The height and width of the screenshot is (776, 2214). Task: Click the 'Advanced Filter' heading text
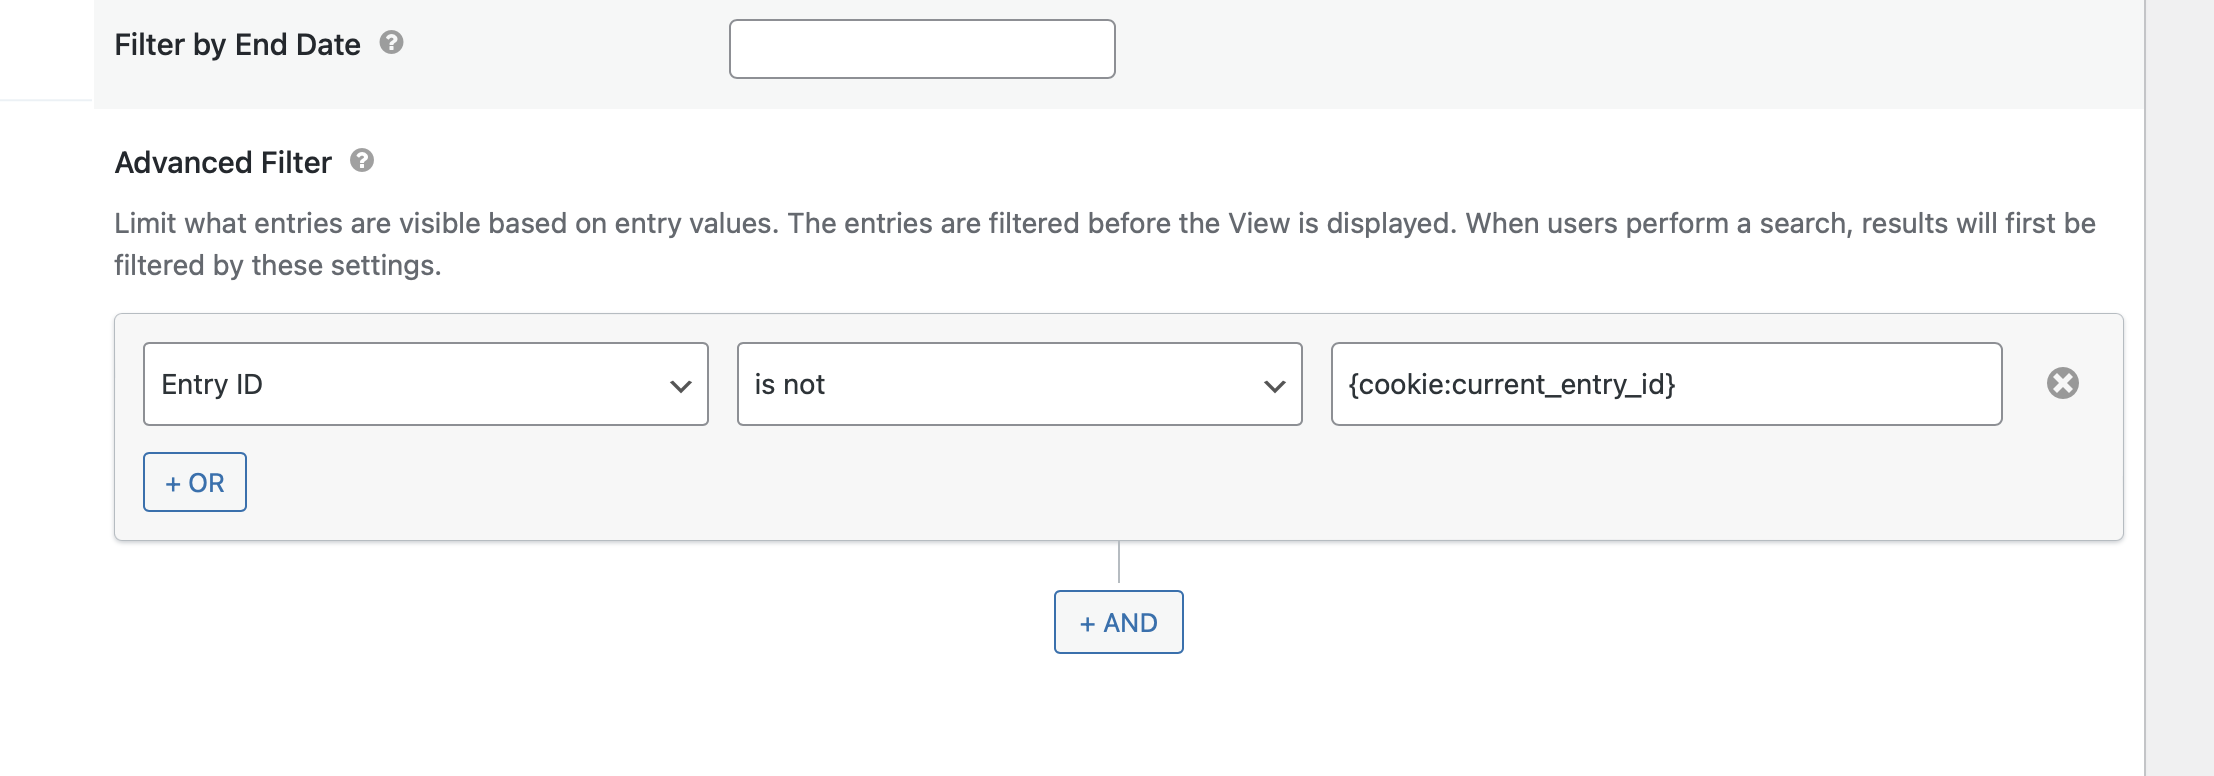(x=223, y=163)
